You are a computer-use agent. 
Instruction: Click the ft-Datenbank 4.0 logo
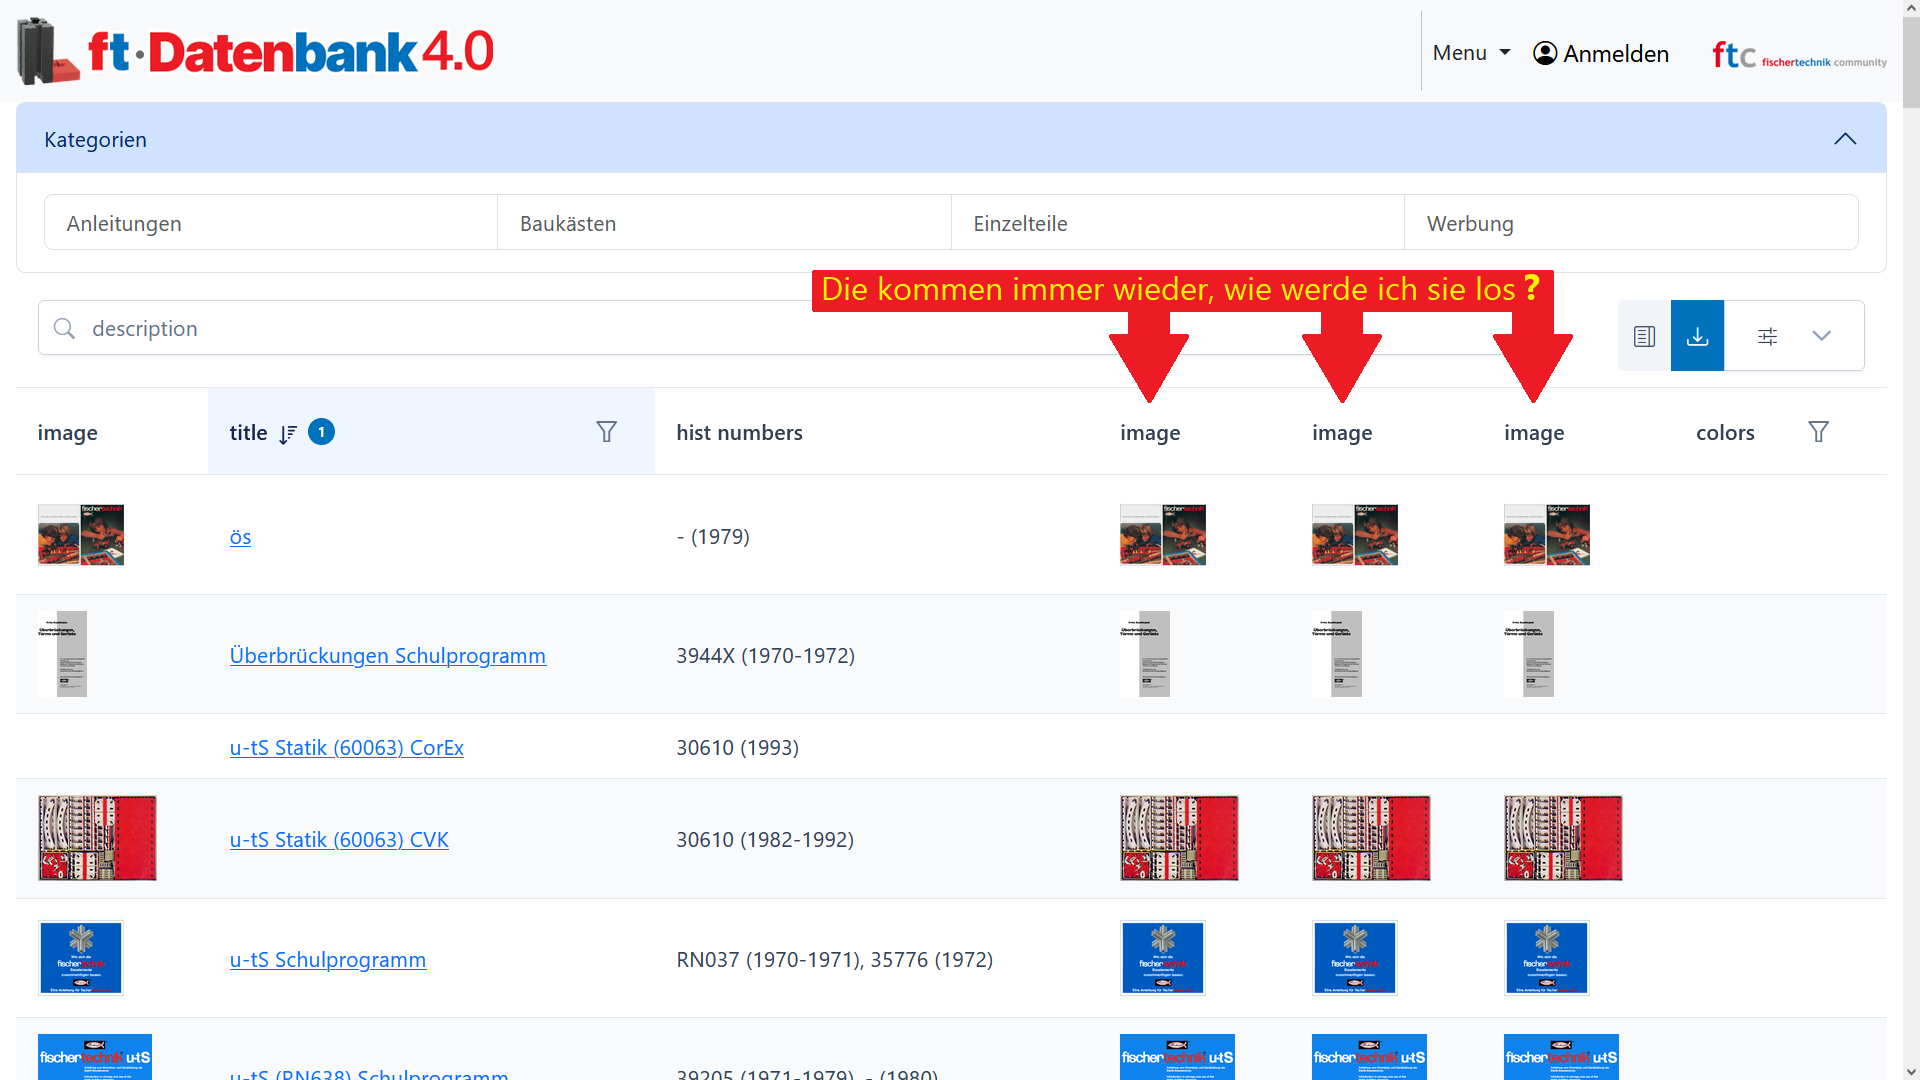[x=256, y=52]
